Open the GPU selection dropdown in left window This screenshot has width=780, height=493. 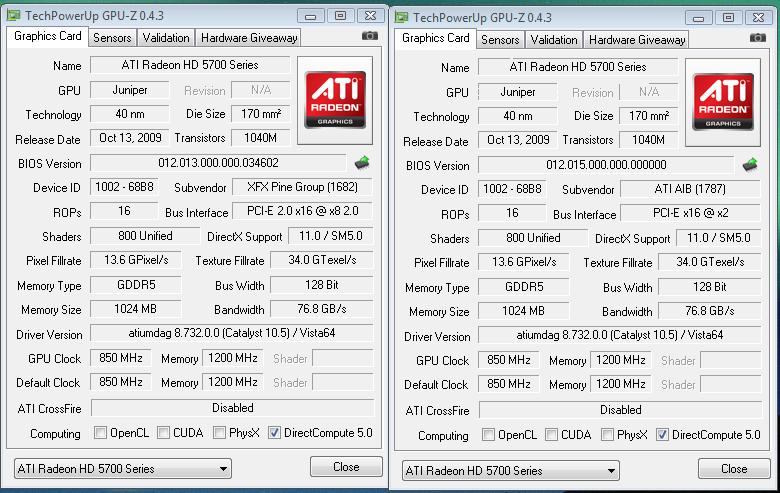point(123,469)
